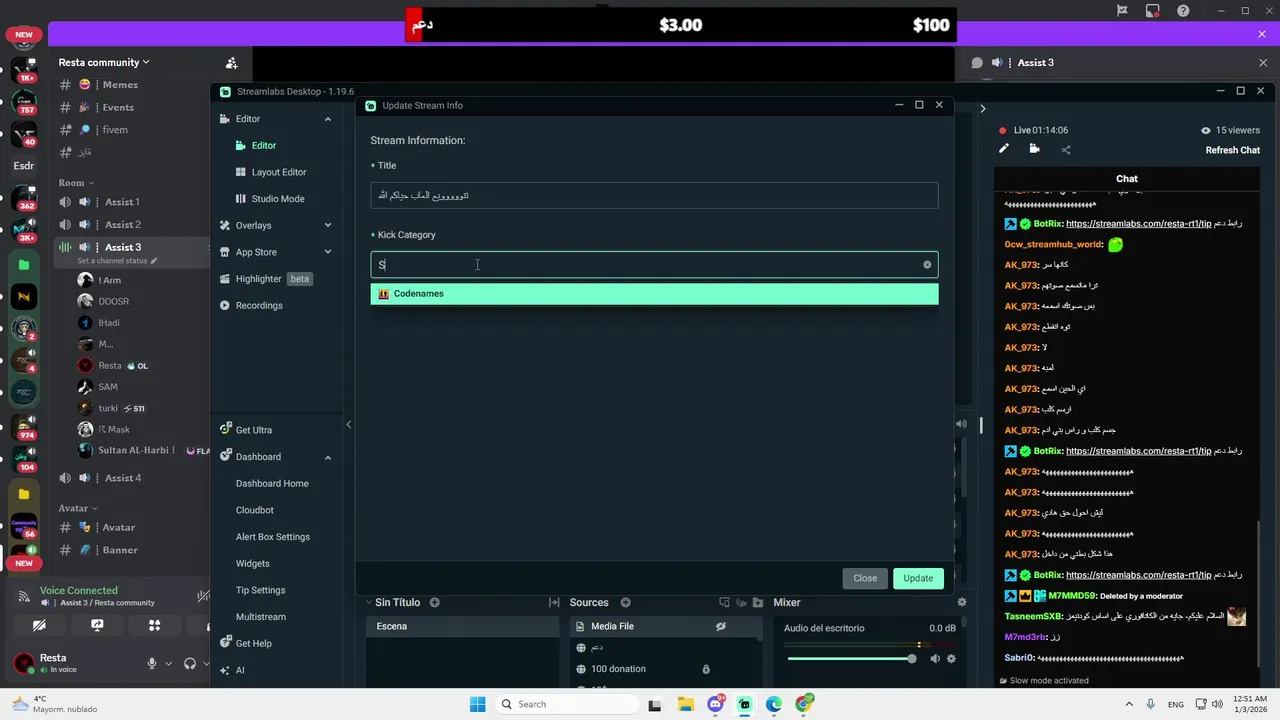This screenshot has width=1280, height=720.
Task: Toggle Discord headphones deafen
Action: coord(190,663)
